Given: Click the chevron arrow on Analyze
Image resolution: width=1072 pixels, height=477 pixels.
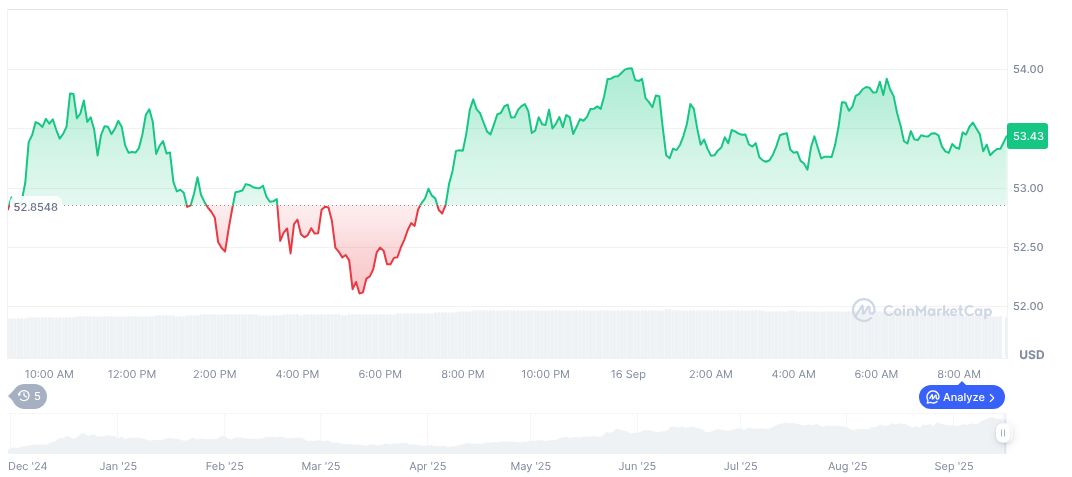Looking at the screenshot, I should pyautogui.click(x=992, y=397).
